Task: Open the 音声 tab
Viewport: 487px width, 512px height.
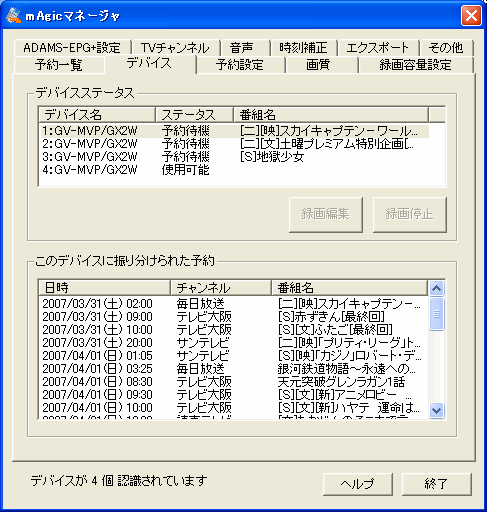Action: (242, 48)
